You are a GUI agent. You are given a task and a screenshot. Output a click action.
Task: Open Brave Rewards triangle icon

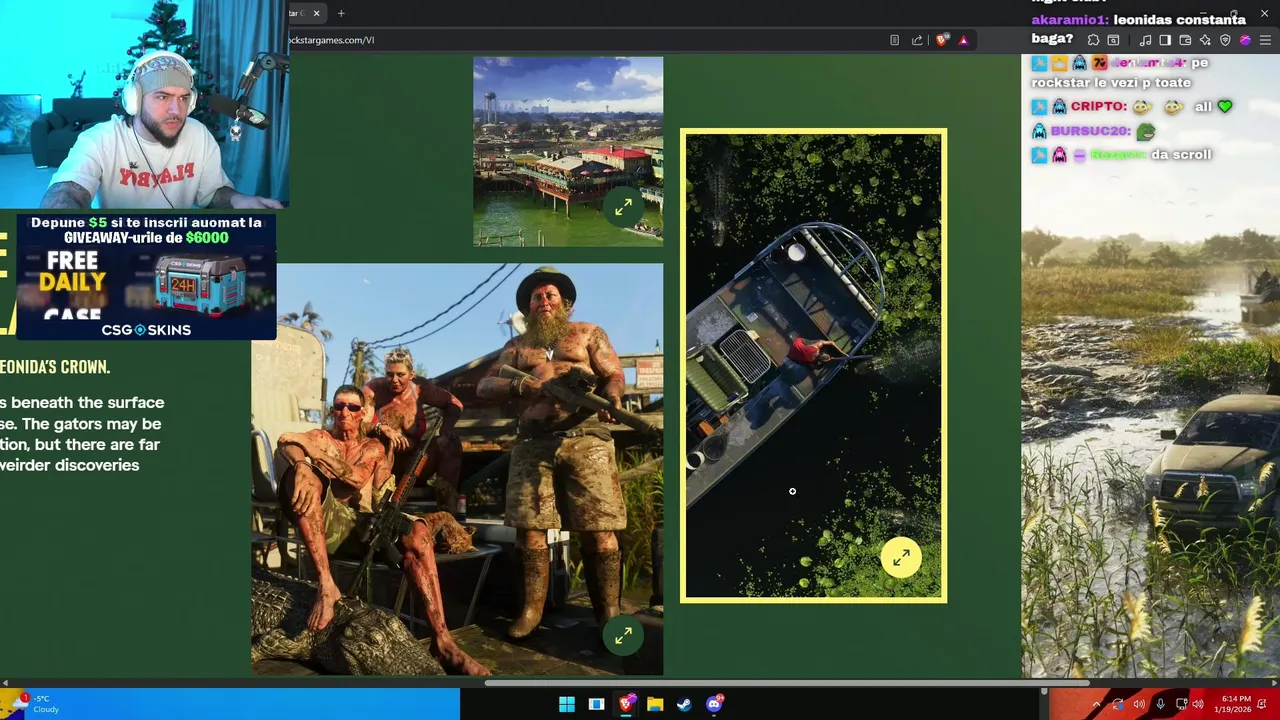click(963, 40)
